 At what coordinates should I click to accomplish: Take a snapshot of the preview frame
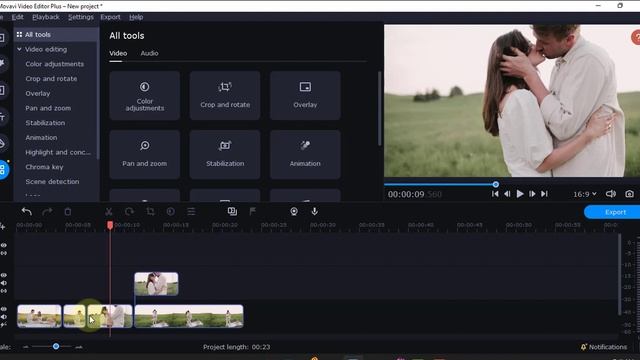(629, 194)
